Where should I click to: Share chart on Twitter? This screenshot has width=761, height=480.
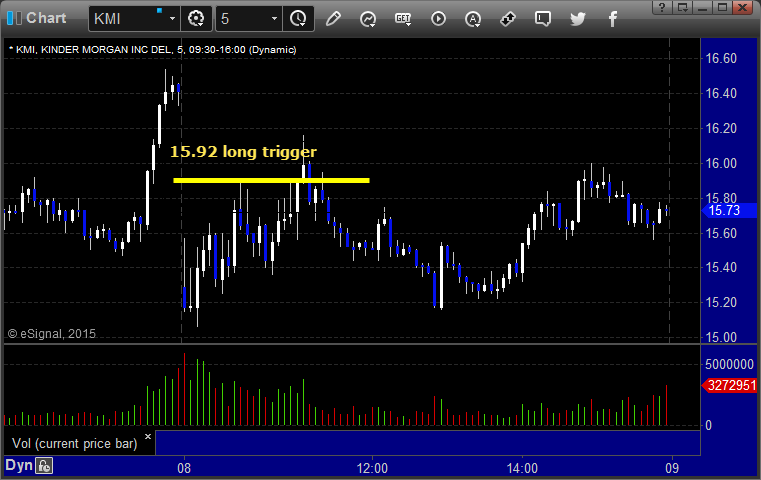coord(578,19)
